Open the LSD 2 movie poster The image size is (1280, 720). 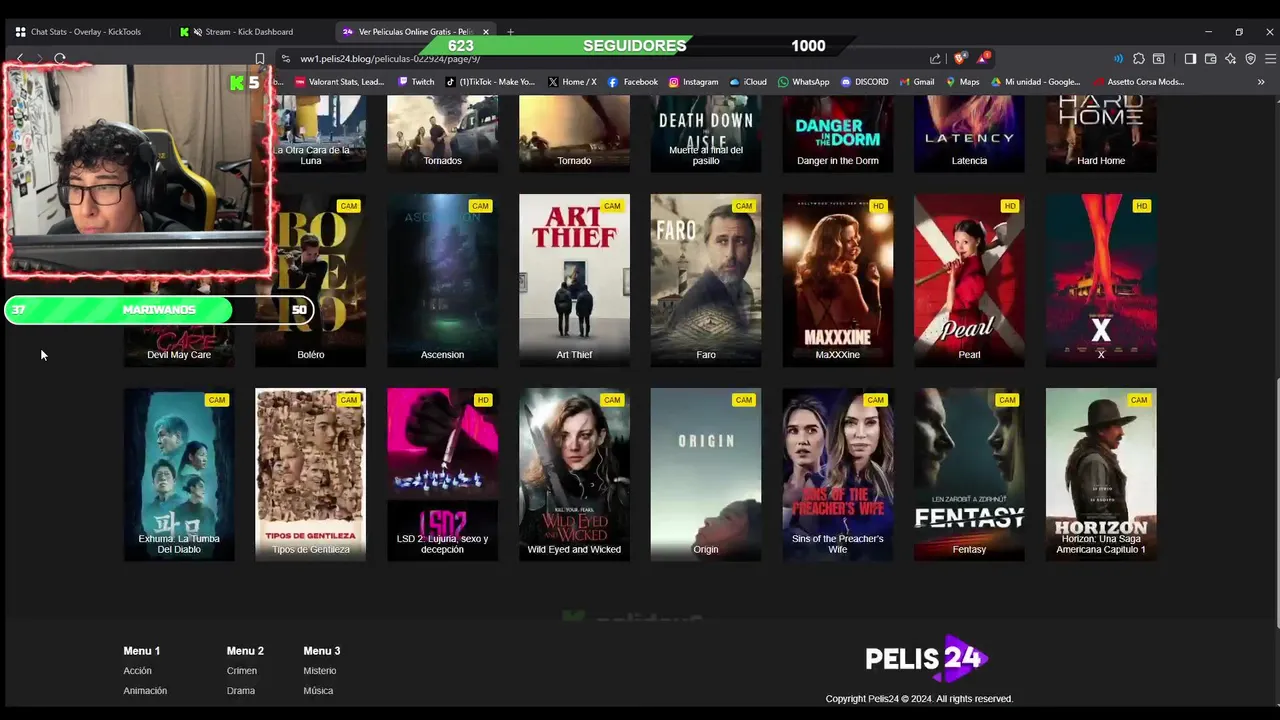pyautogui.click(x=442, y=474)
